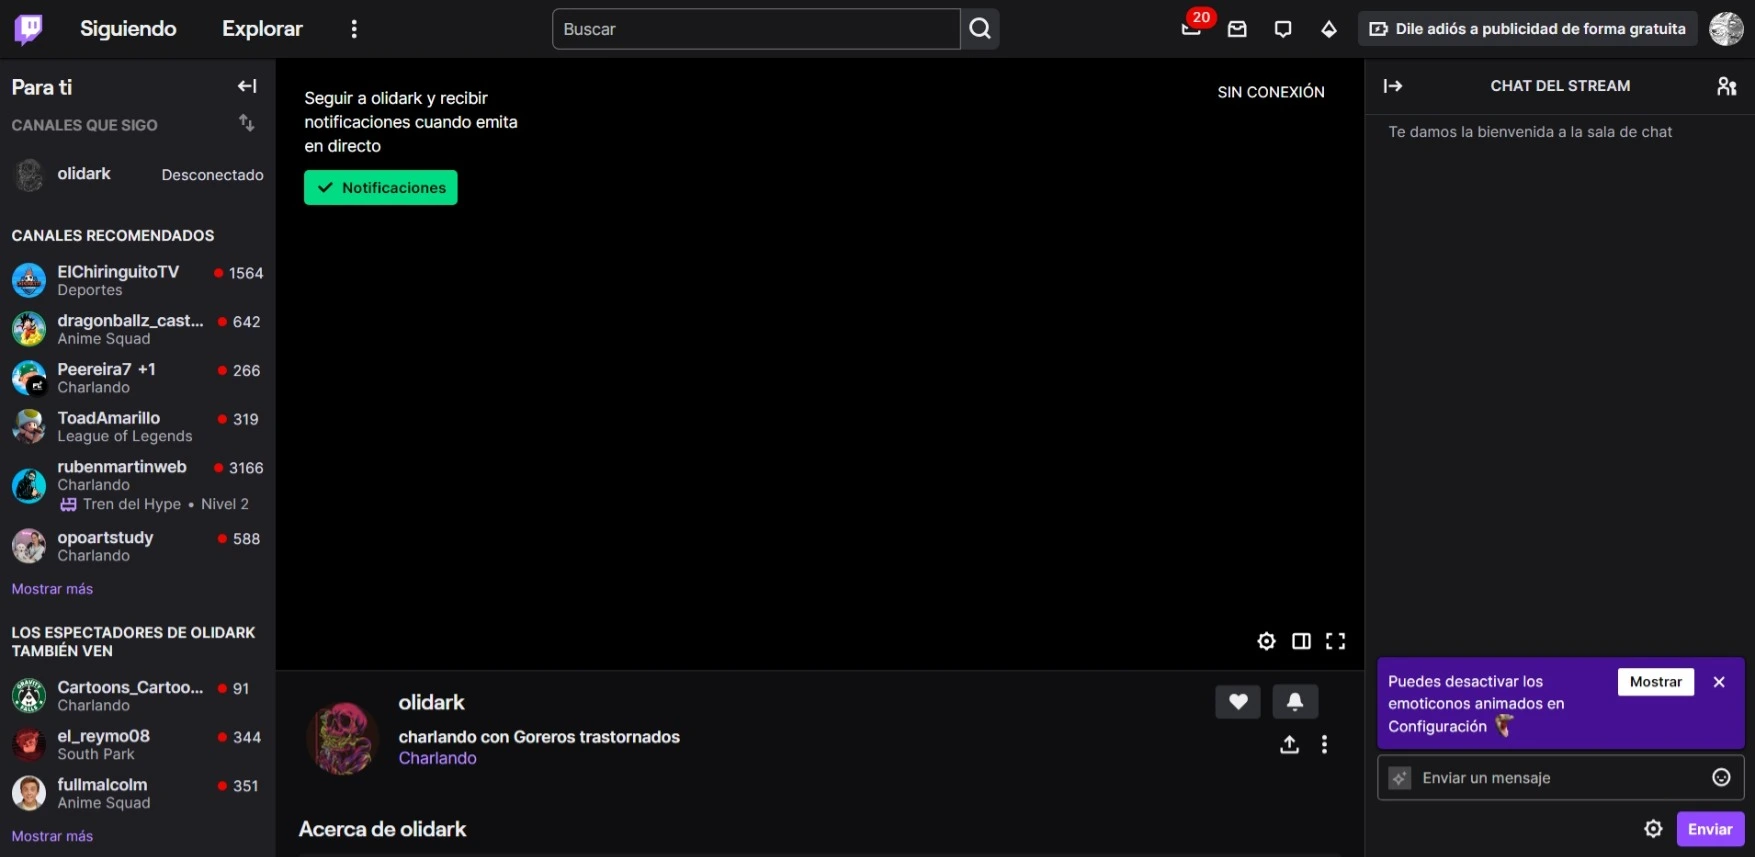This screenshot has height=857, width=1755.
Task: Open video player settings gear
Action: click(x=1266, y=641)
